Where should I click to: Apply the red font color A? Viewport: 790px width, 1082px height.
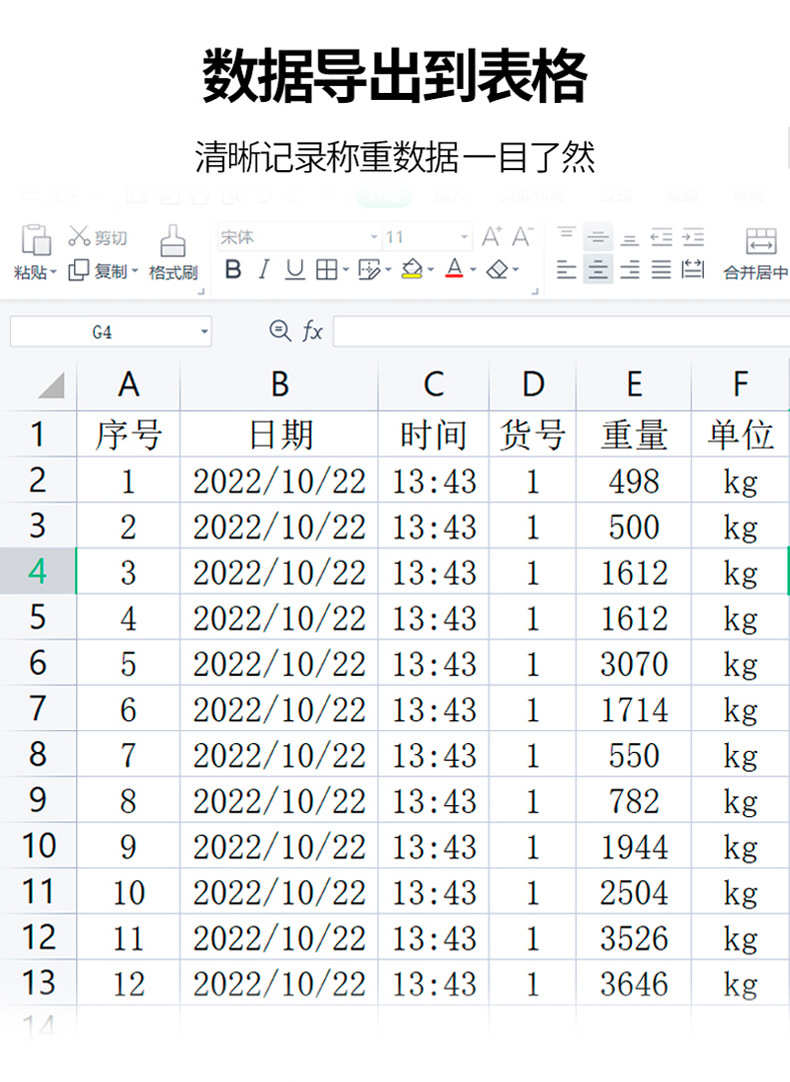tap(454, 269)
